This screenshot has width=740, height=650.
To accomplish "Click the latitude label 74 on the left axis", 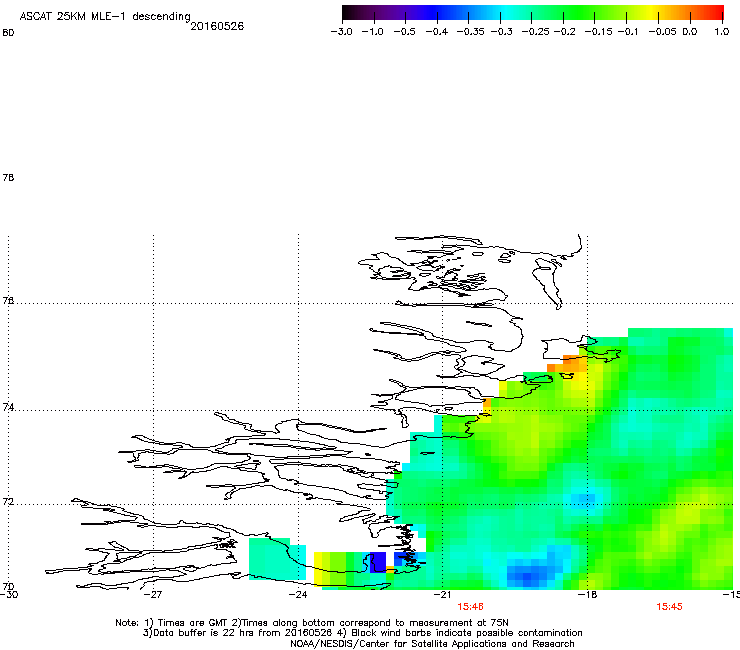I will tap(8, 407).
